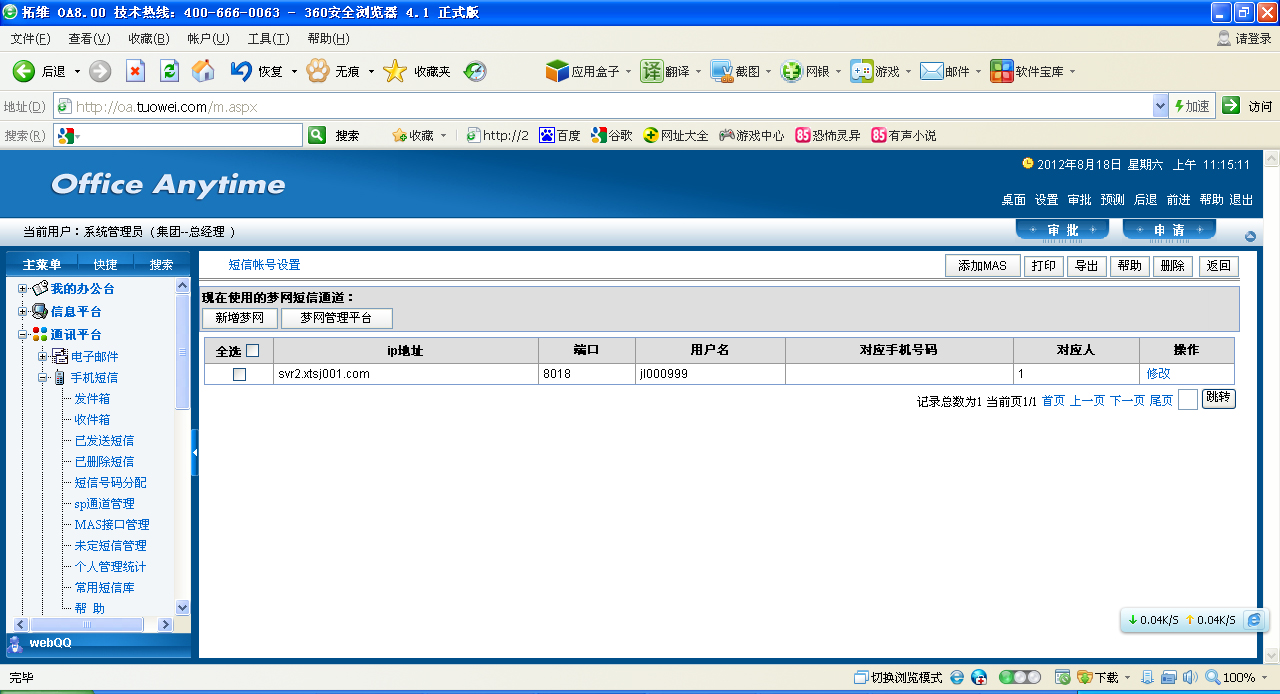Click the page zoom 100% control
This screenshot has height=694, width=1280.
(x=1230, y=677)
